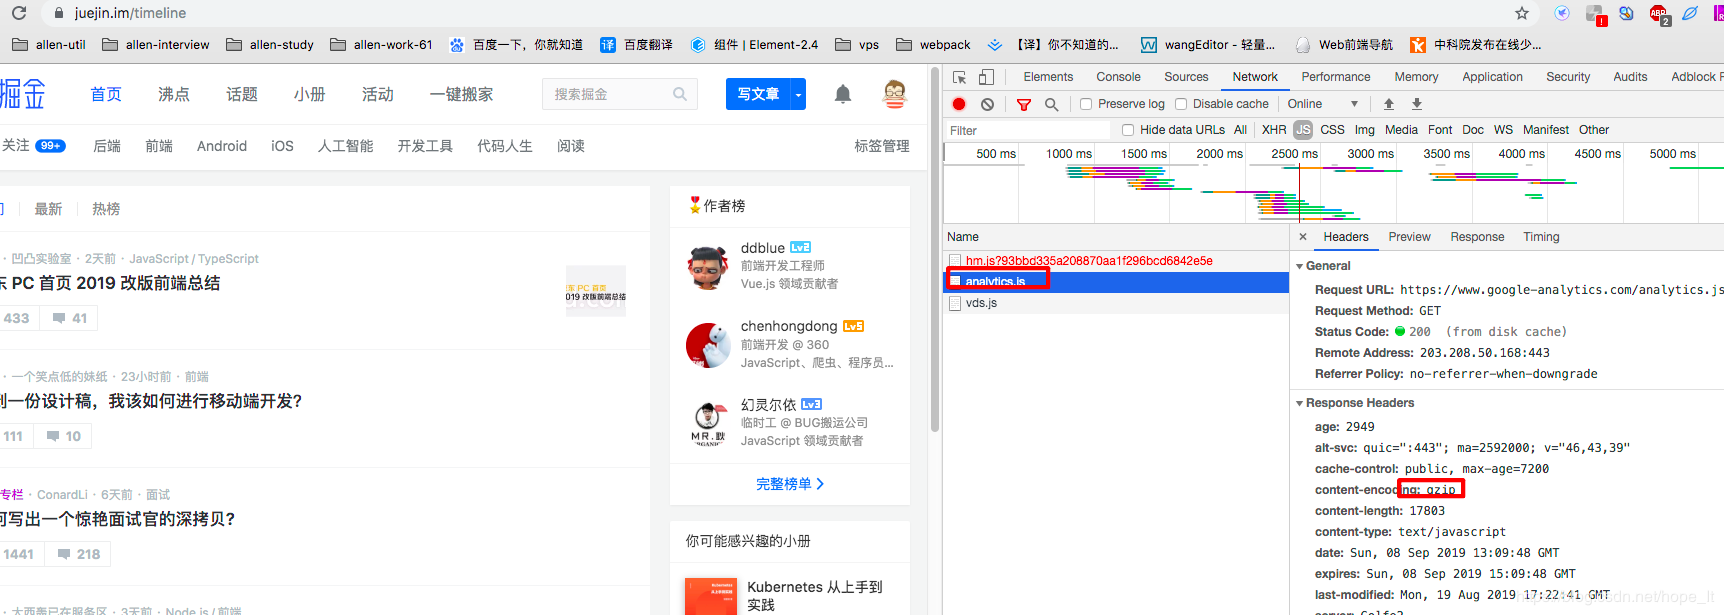The image size is (1724, 615).
Task: Expand 完整榜单 full author ranking
Action: (790, 484)
